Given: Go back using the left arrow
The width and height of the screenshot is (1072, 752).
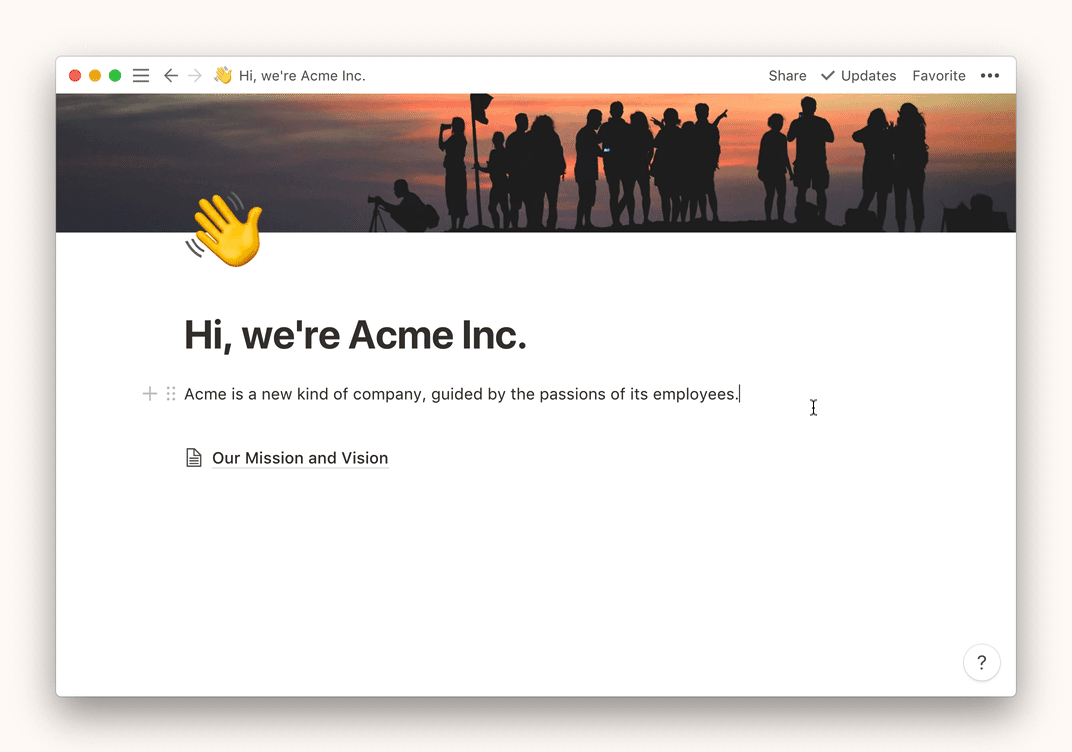Looking at the screenshot, I should [171, 76].
